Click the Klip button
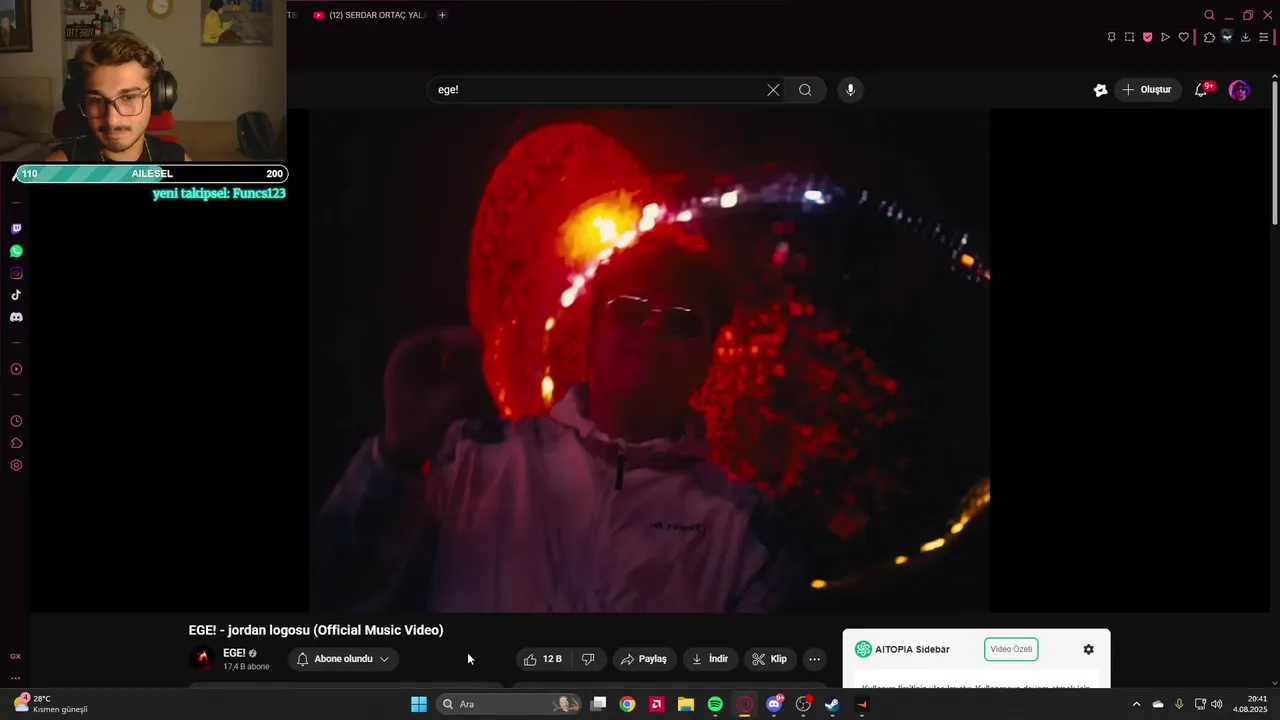The image size is (1280, 720). tap(769, 659)
